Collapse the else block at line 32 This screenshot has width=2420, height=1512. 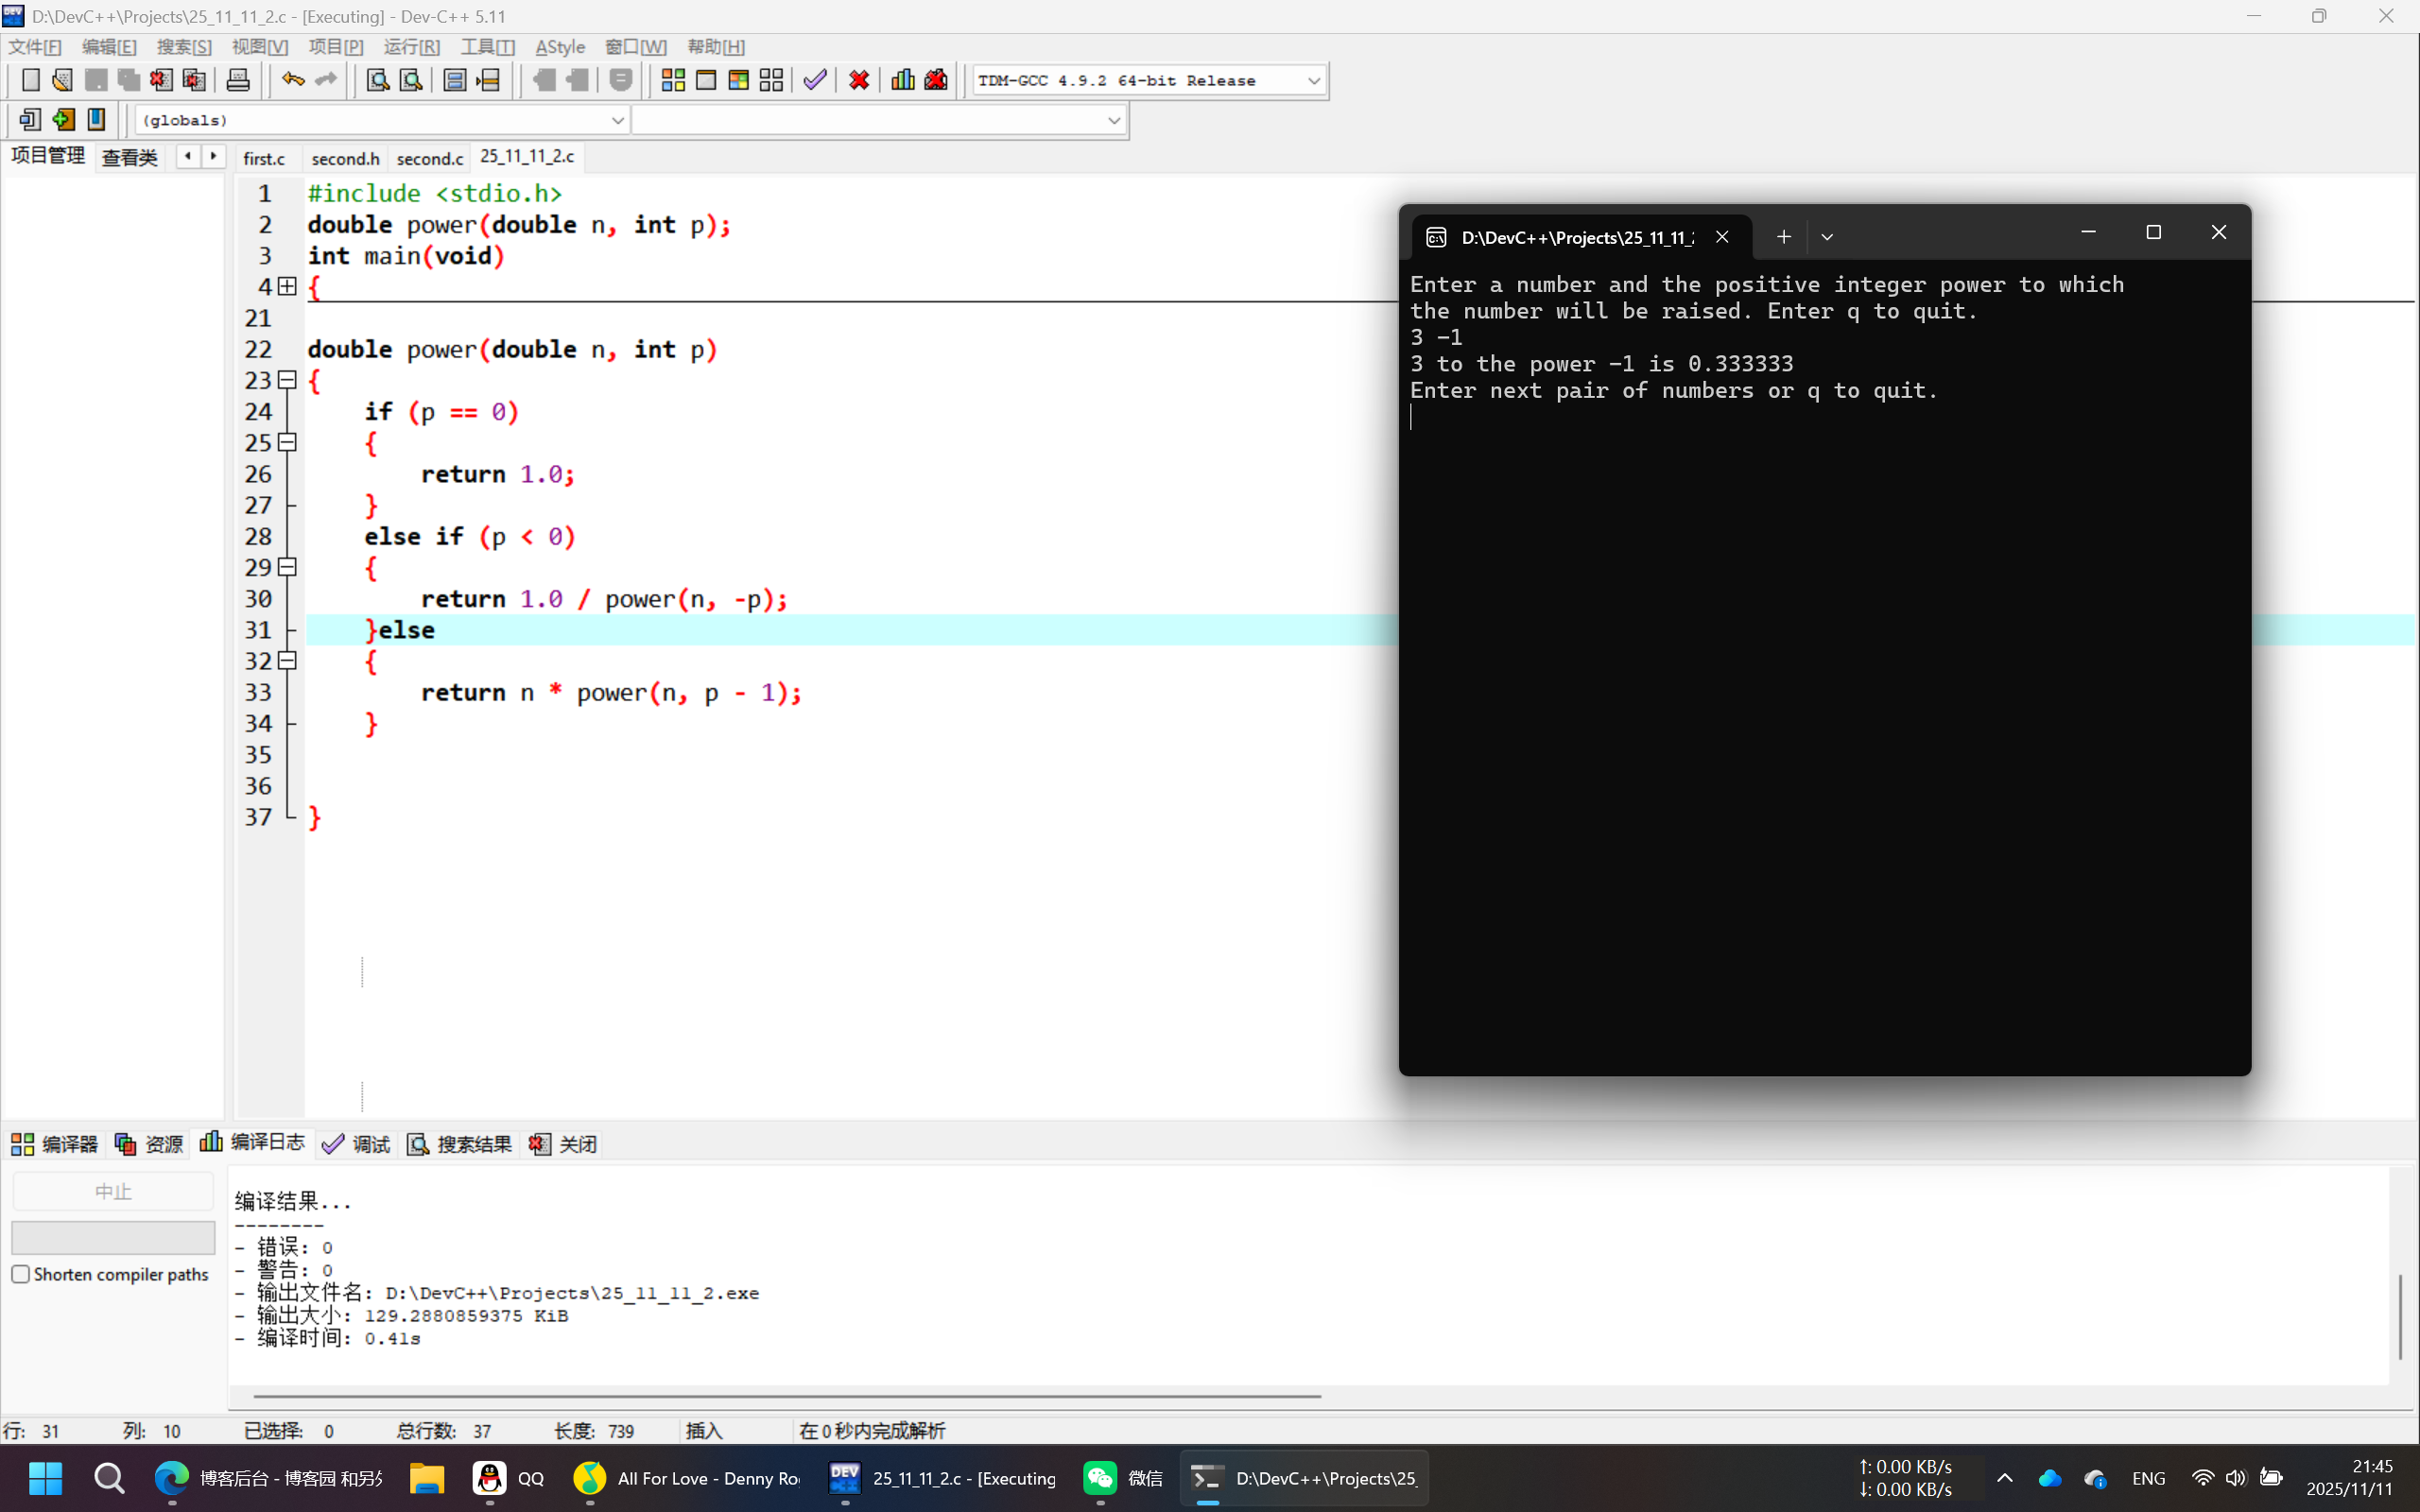click(288, 661)
